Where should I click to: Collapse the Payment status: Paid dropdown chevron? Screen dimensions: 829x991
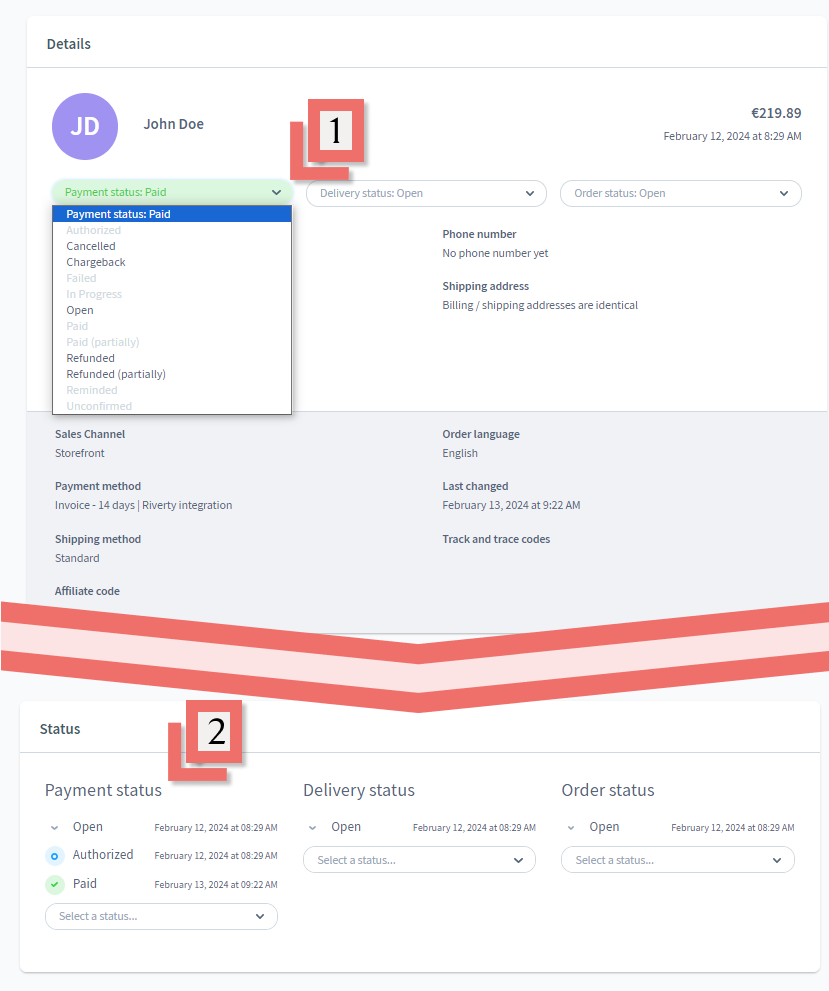coord(278,192)
